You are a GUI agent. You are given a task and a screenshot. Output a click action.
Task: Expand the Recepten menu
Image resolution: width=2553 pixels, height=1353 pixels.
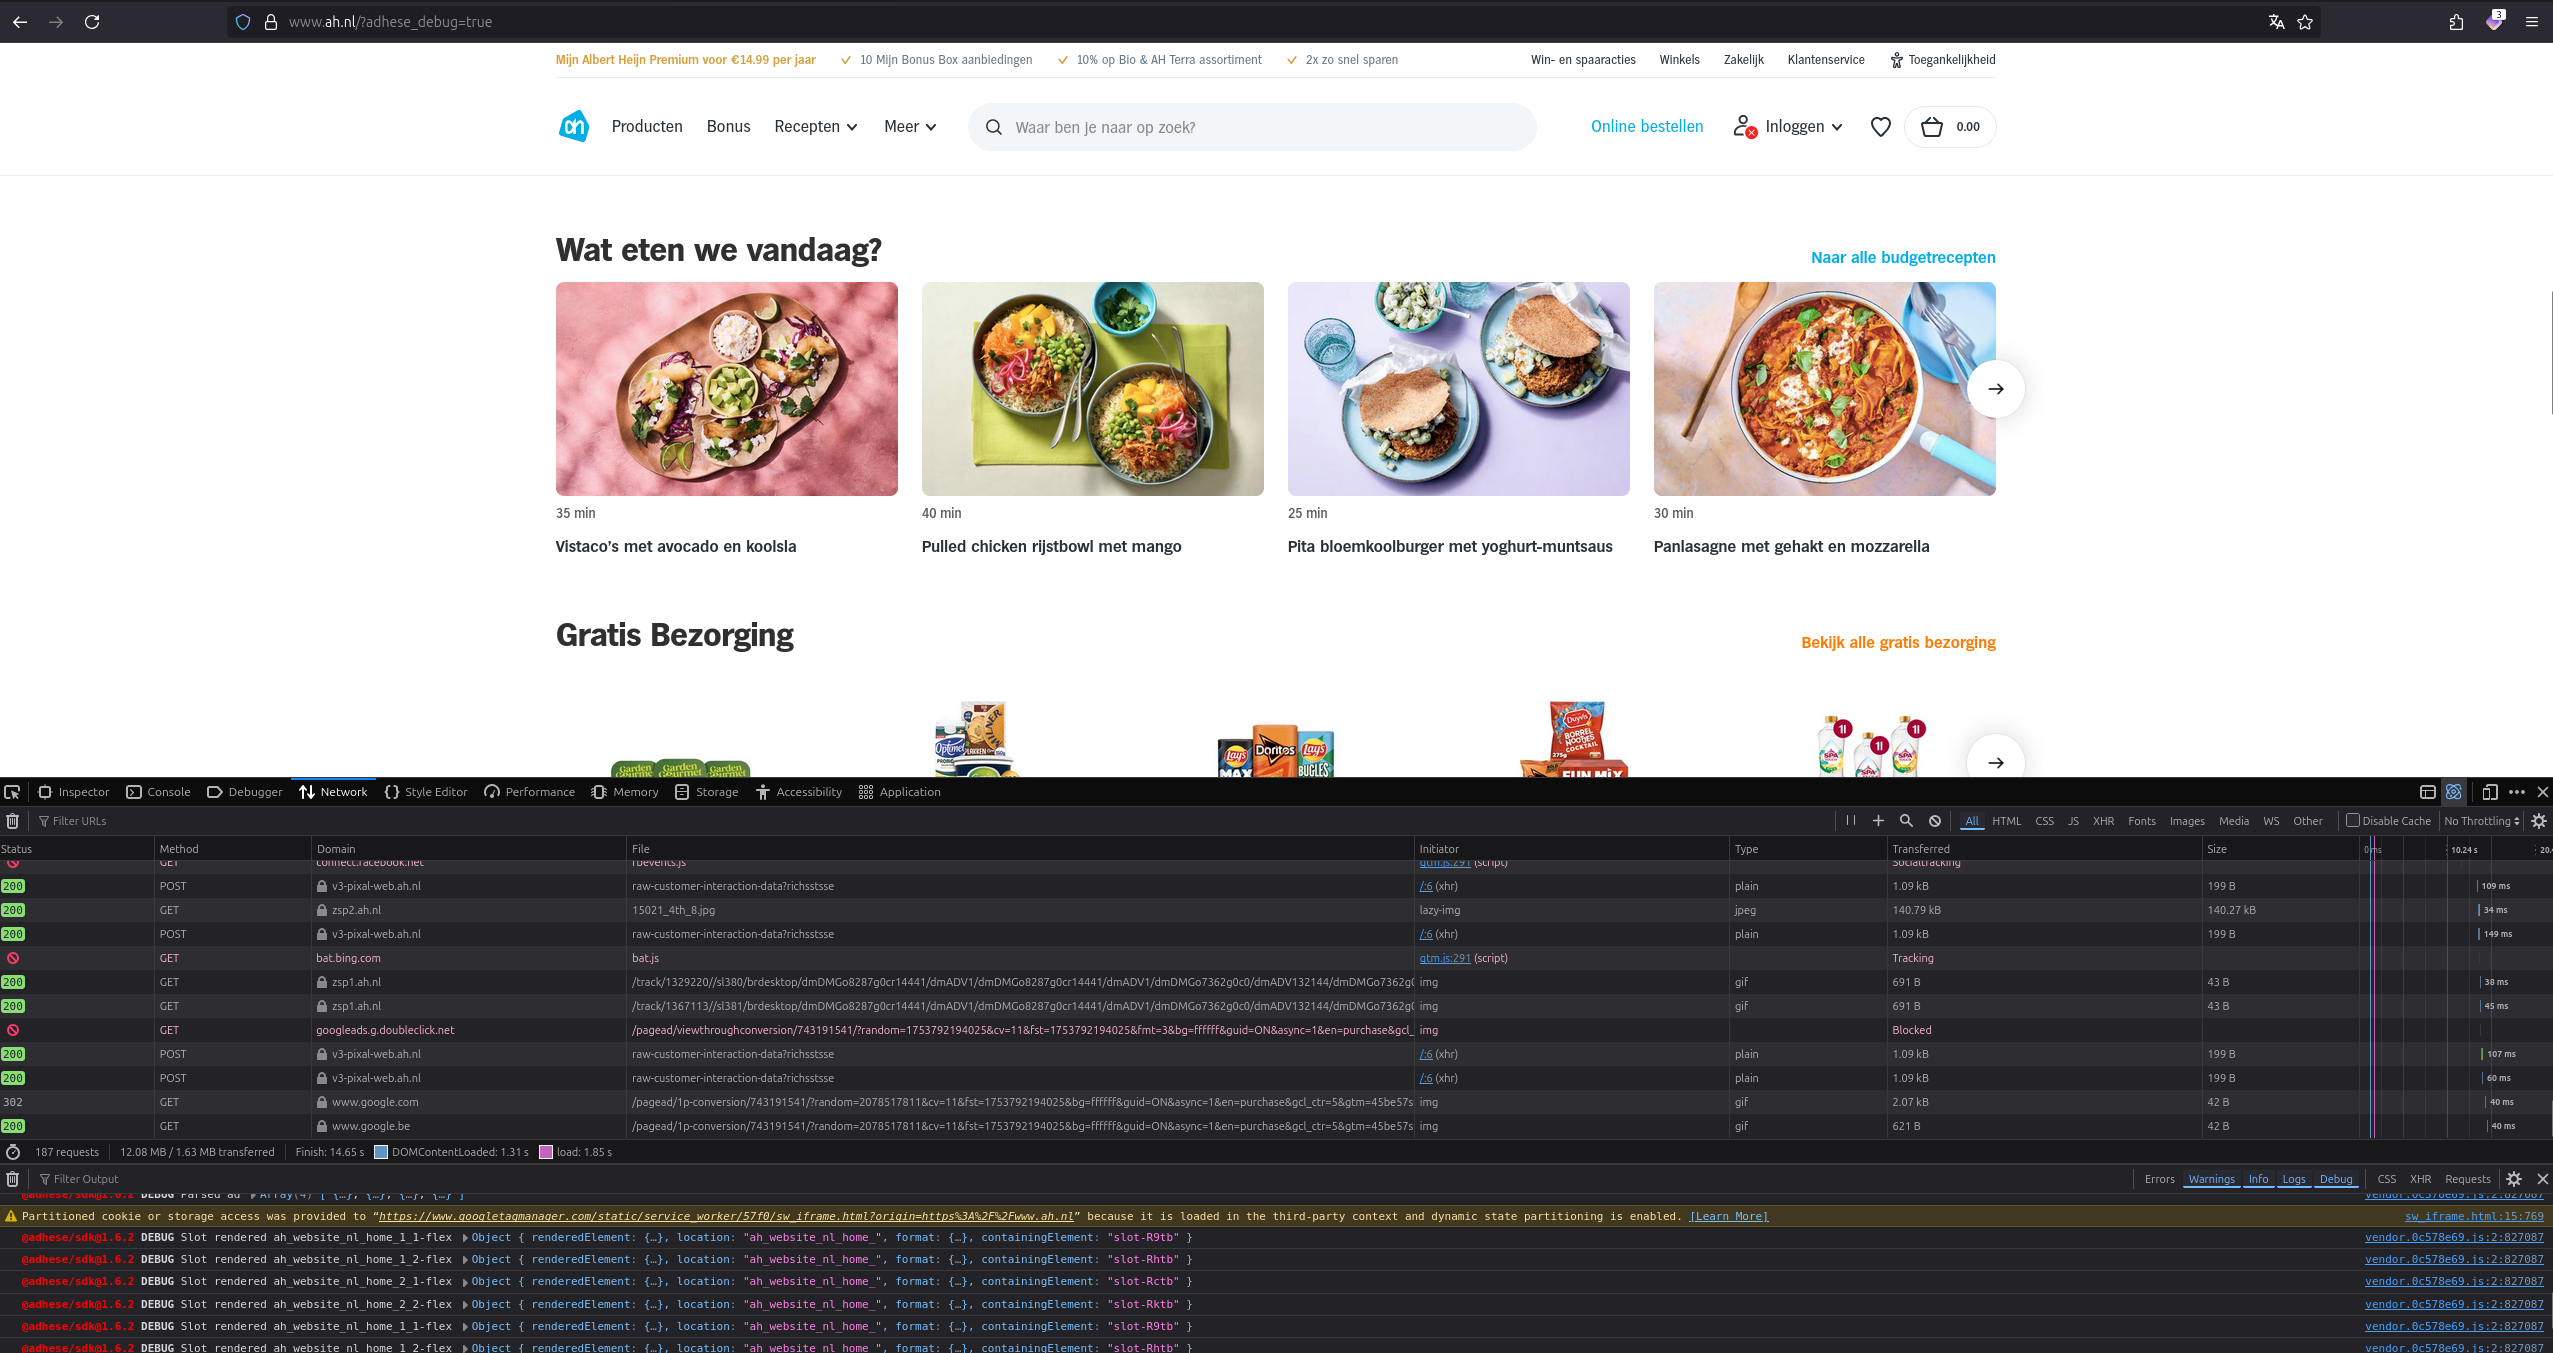pyautogui.click(x=816, y=126)
